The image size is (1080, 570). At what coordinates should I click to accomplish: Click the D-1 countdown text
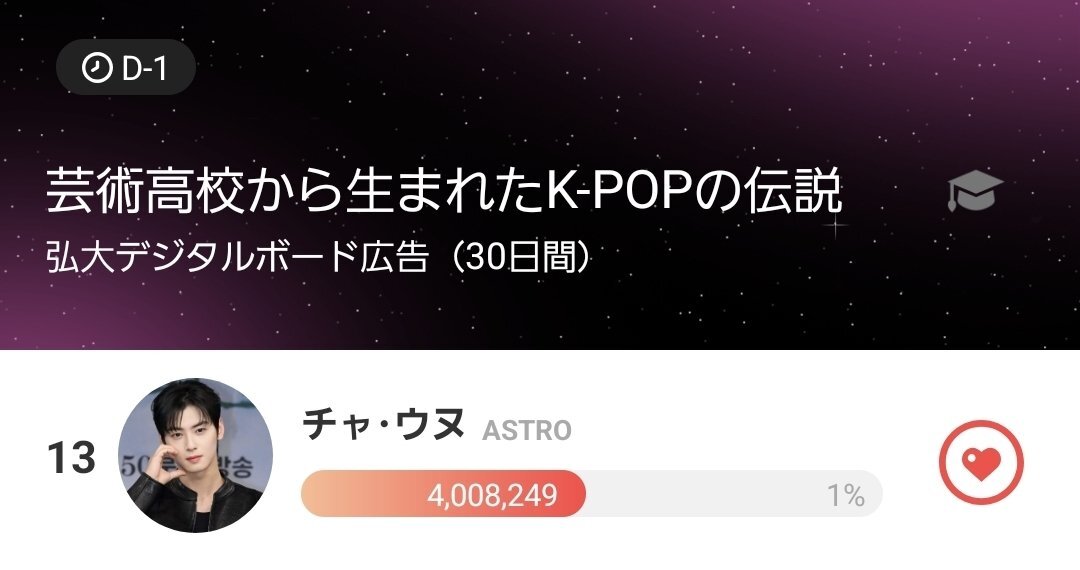click(144, 69)
